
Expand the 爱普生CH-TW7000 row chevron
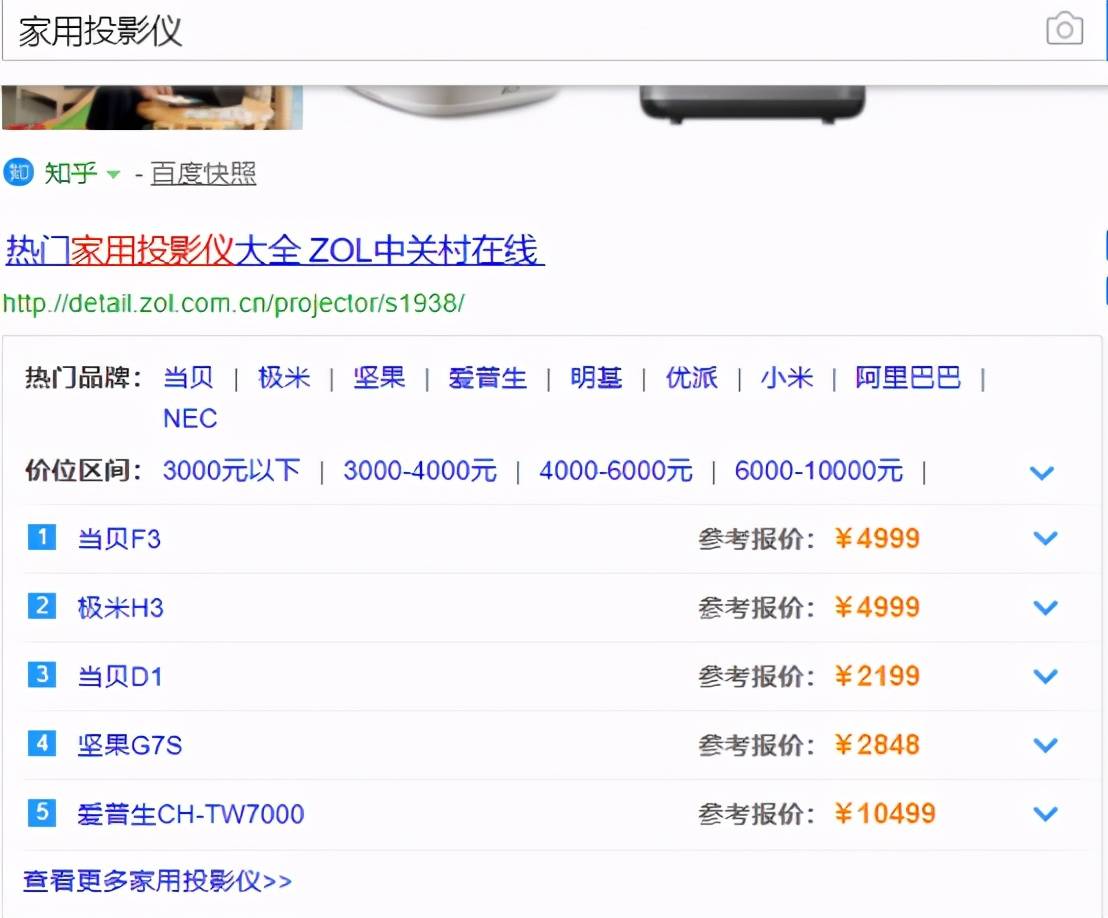pos(1045,813)
